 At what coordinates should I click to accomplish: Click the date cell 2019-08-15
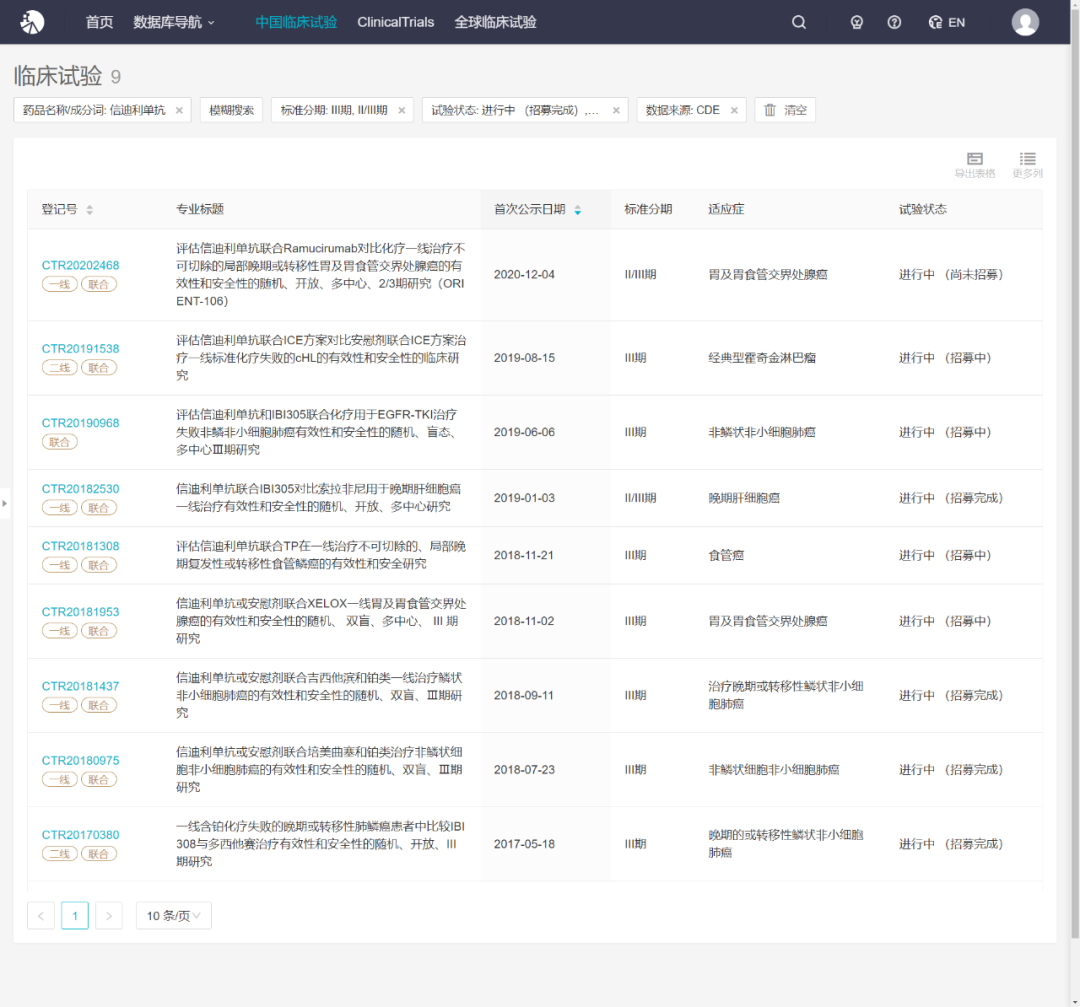524,358
